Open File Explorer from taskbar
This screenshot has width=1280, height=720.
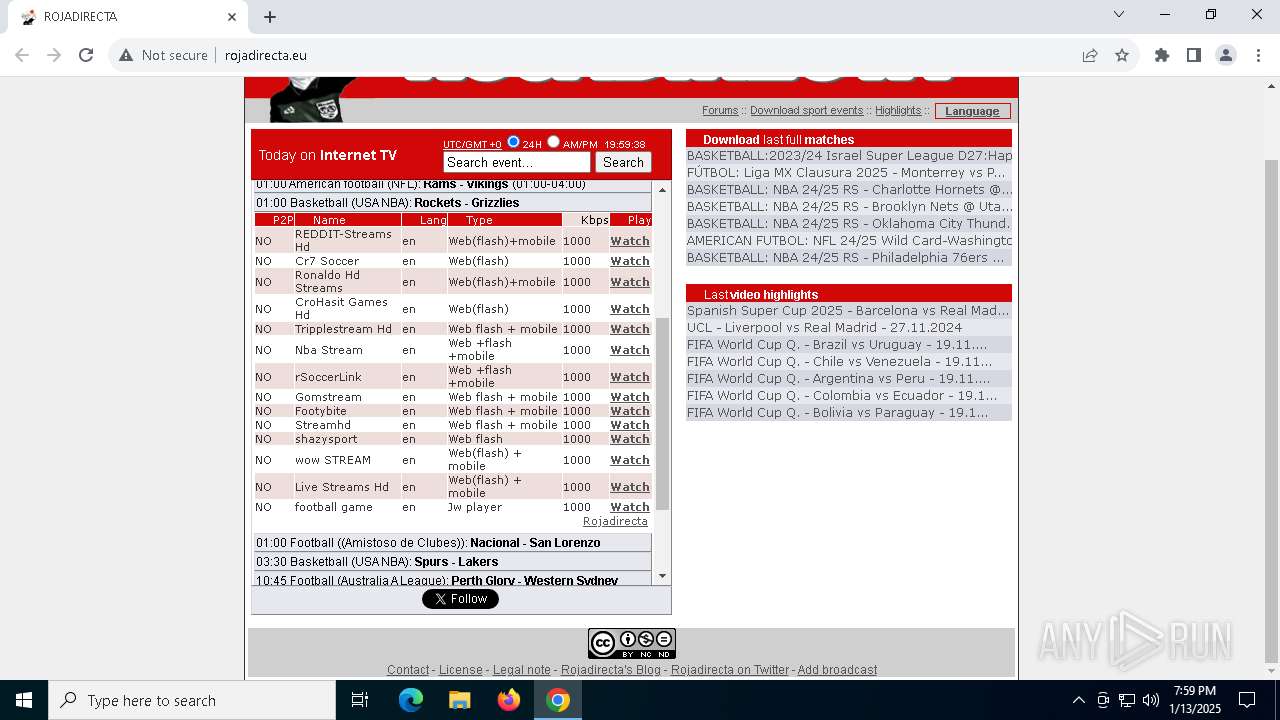(x=459, y=700)
